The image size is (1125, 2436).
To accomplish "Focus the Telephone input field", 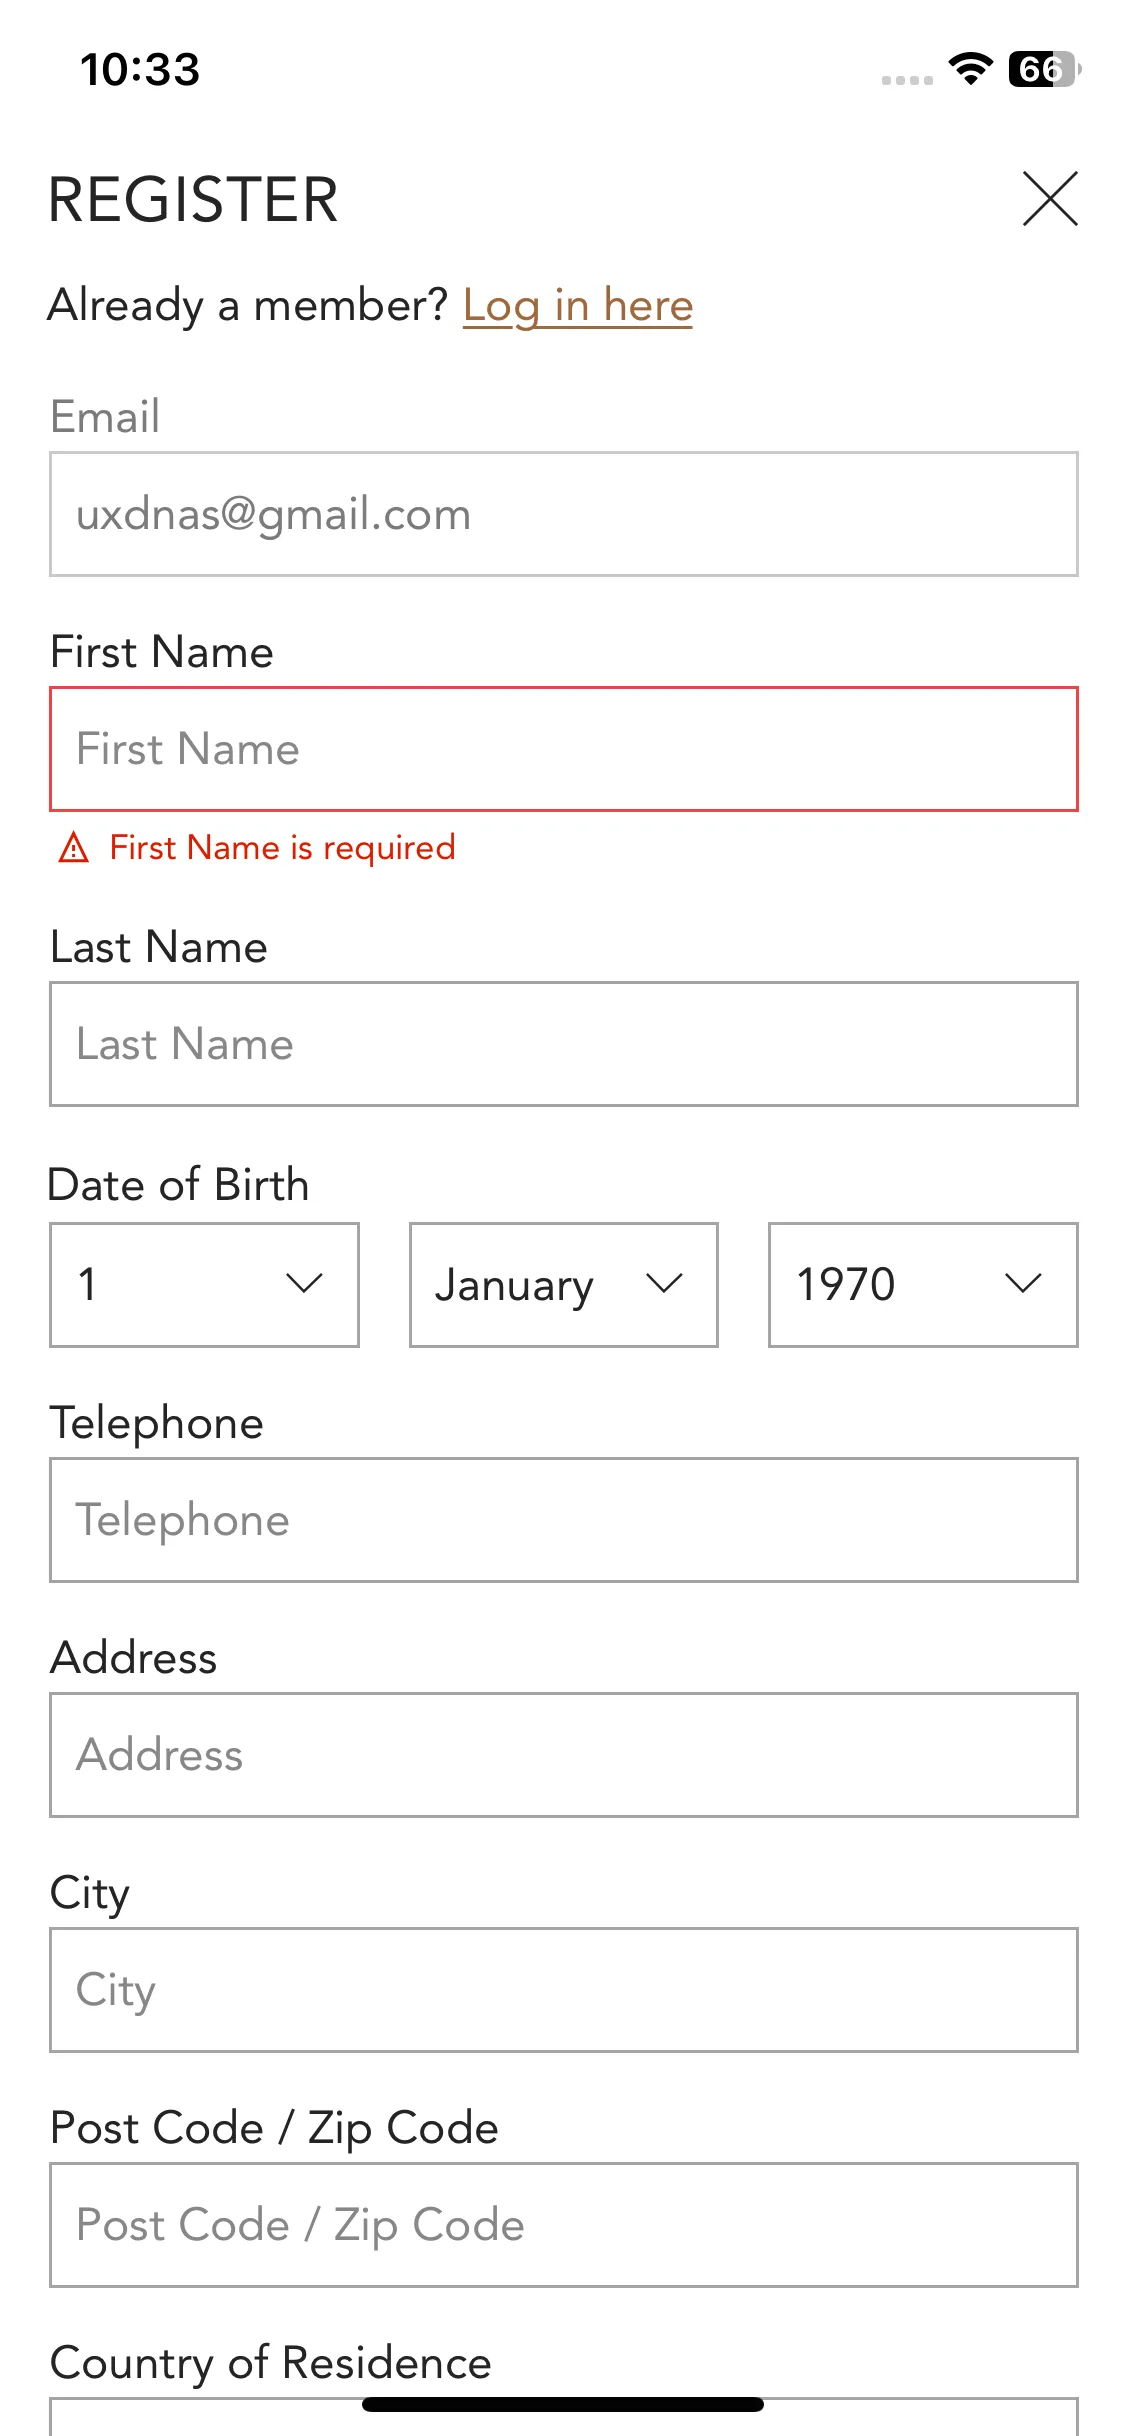I will click(564, 1520).
